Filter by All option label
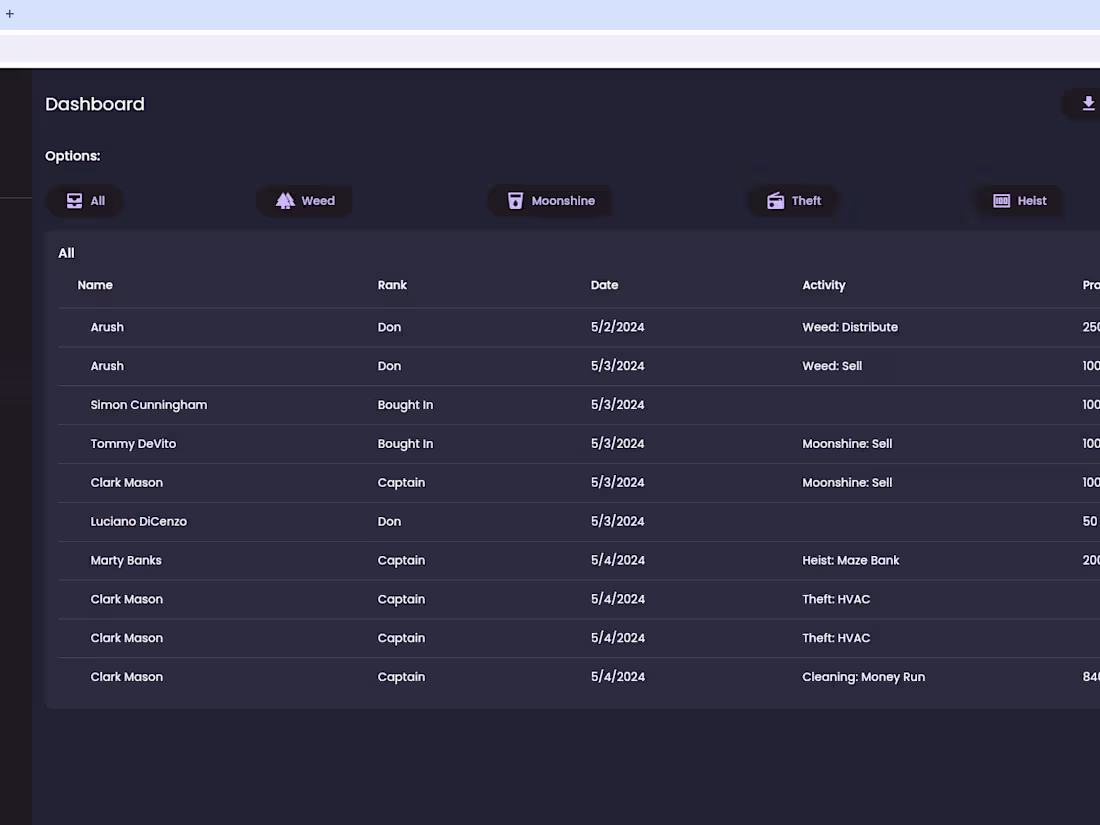 point(98,201)
